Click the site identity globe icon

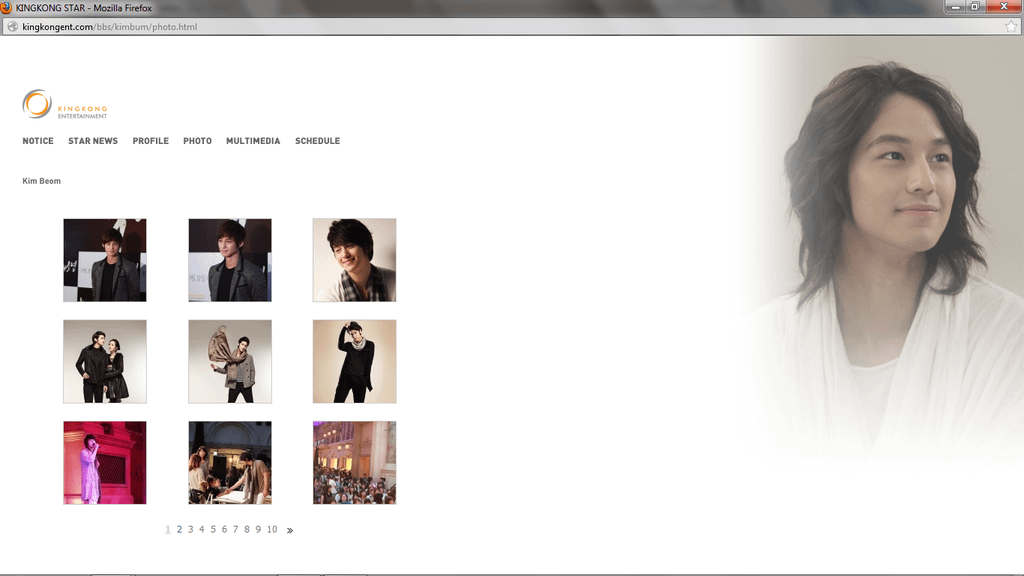(x=12, y=27)
